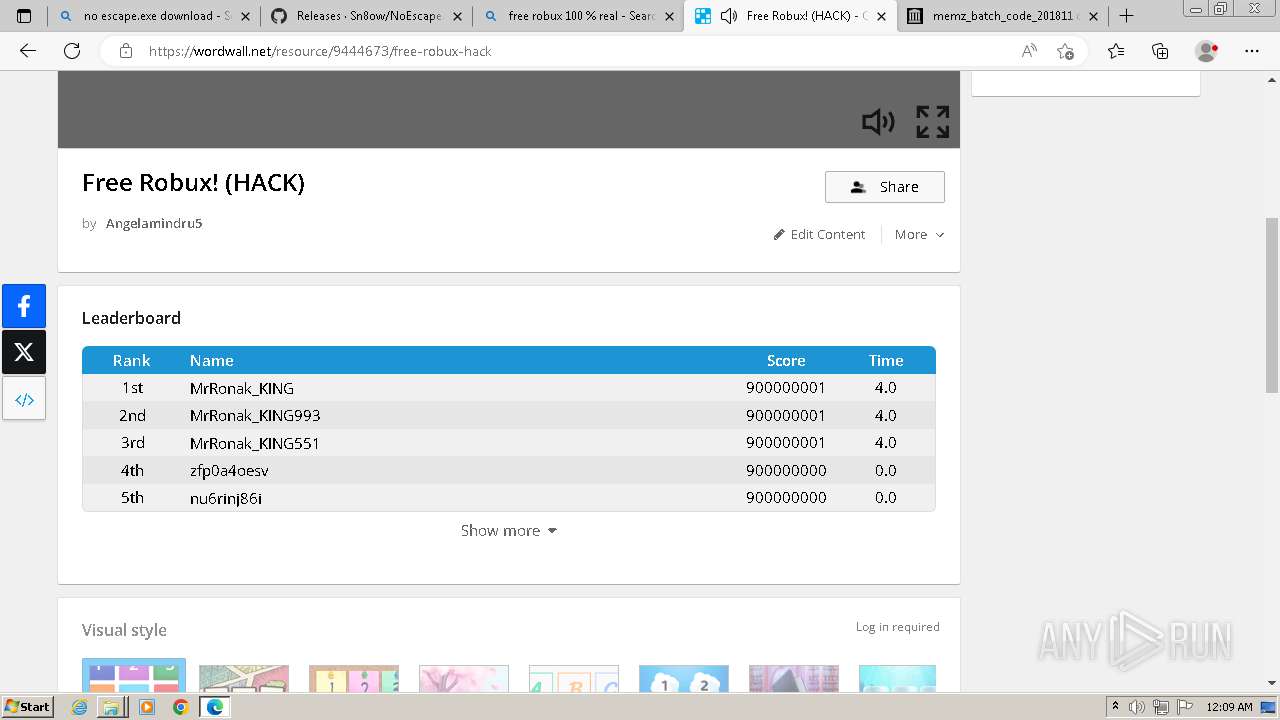
Task: Open Edge settings and more menu
Action: click(1252, 51)
